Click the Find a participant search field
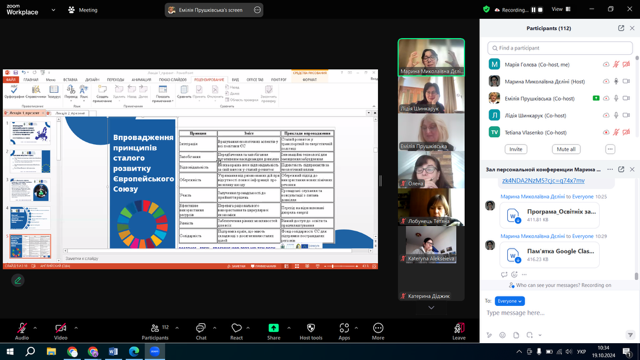The height and width of the screenshot is (360, 640). coord(560,48)
